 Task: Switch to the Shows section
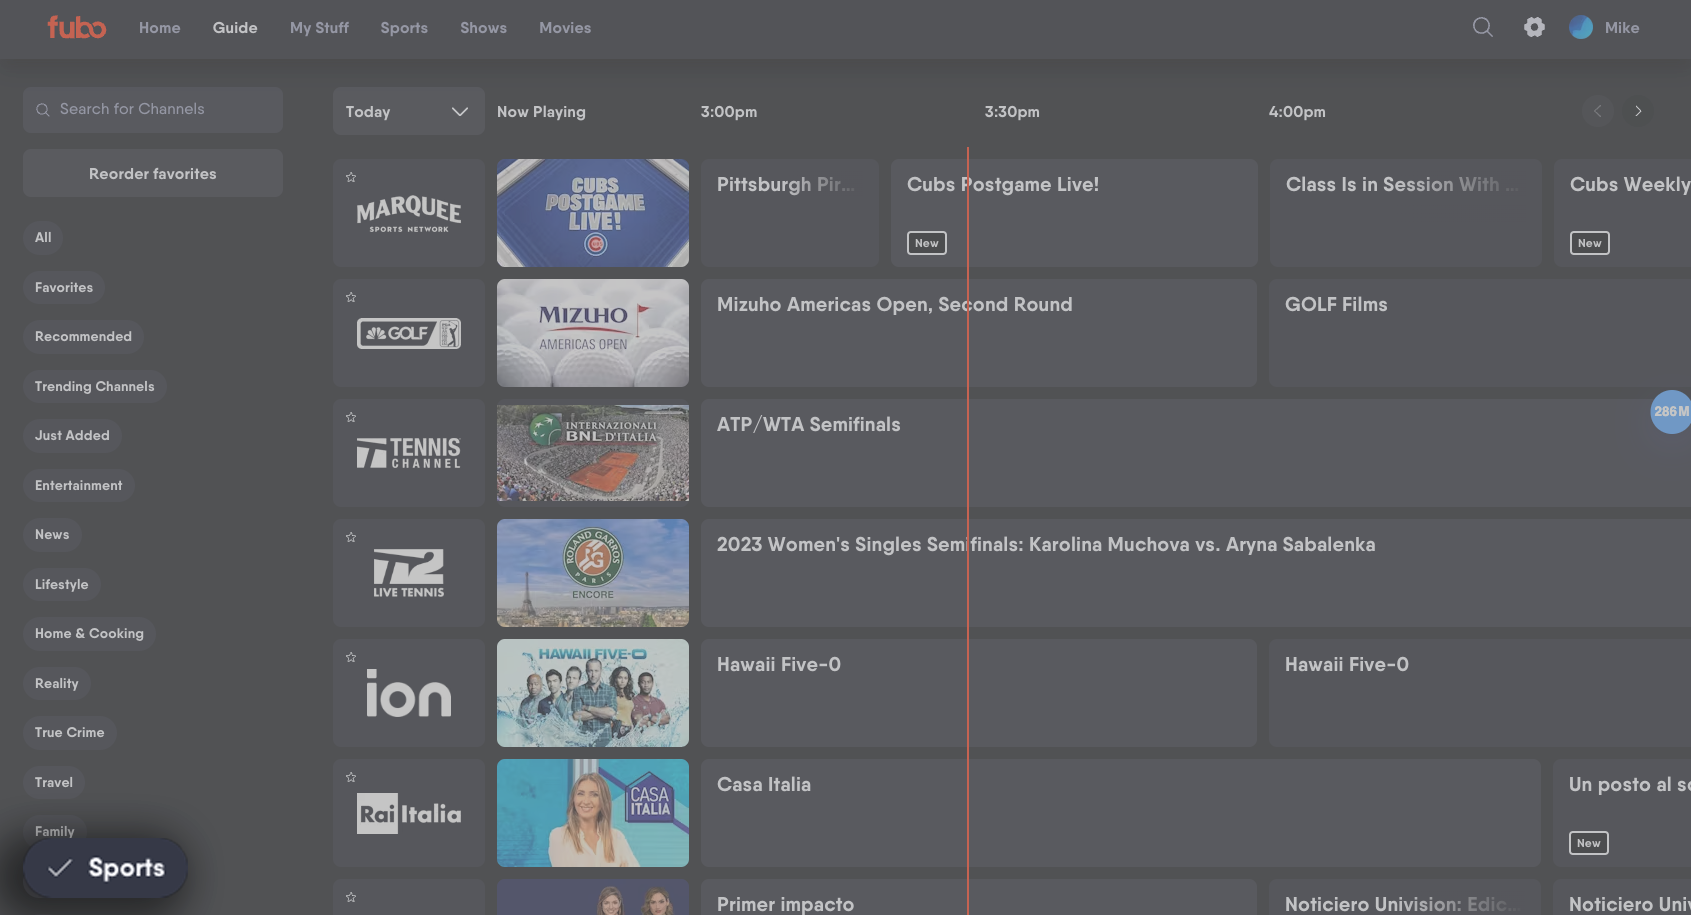(483, 27)
